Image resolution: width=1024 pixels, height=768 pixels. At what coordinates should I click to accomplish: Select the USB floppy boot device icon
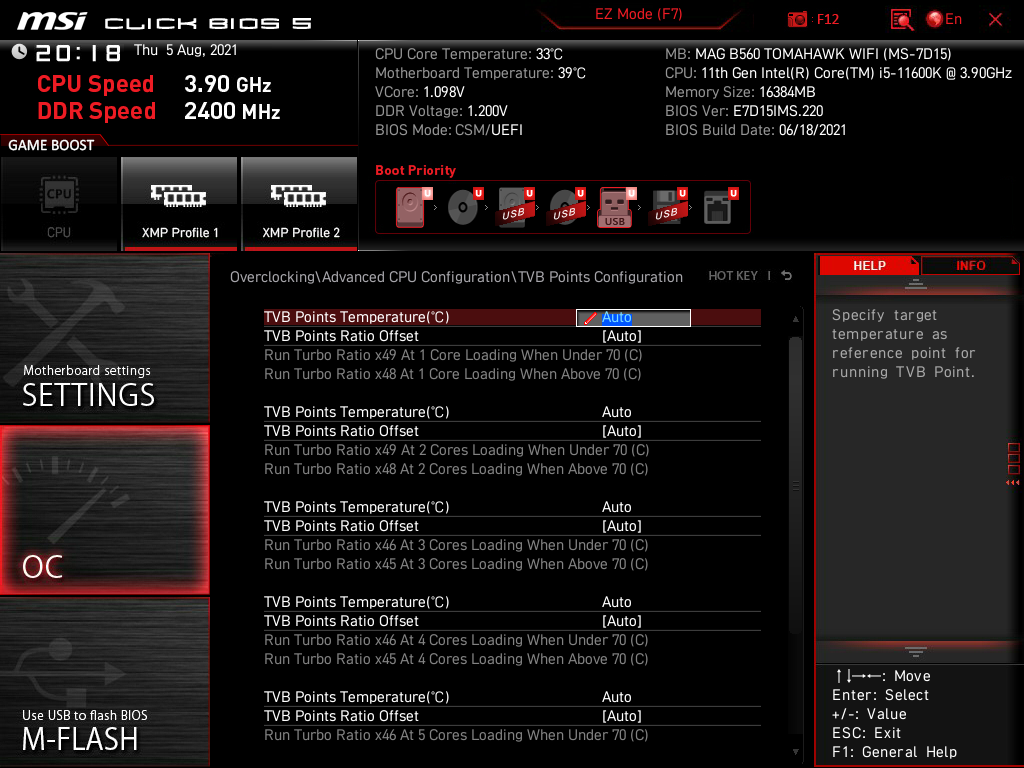tap(667, 207)
